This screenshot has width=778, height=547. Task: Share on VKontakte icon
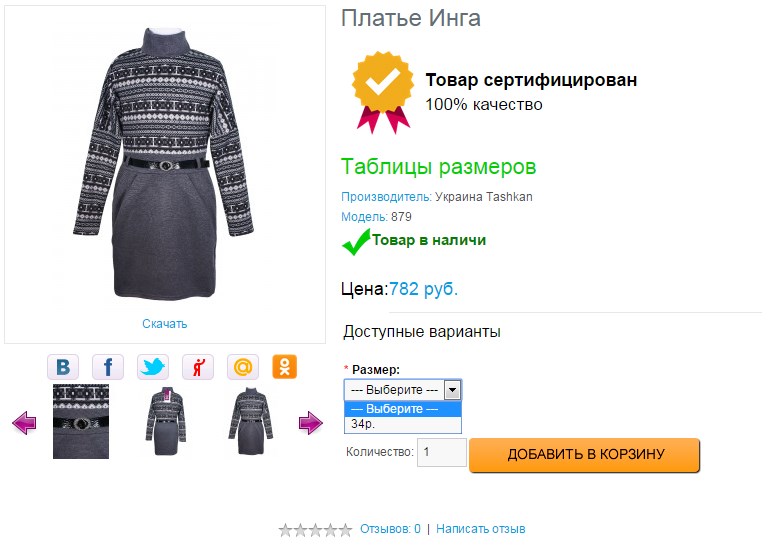pos(63,367)
